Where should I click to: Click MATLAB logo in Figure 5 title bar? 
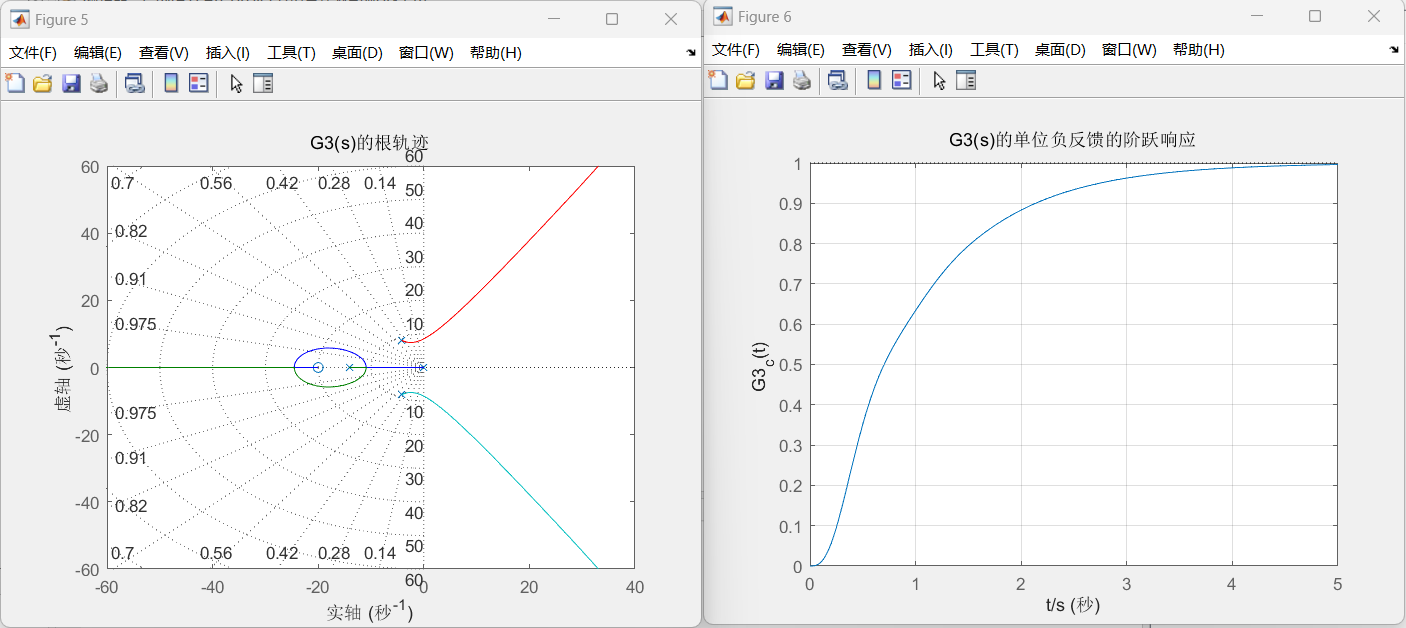tap(19, 19)
